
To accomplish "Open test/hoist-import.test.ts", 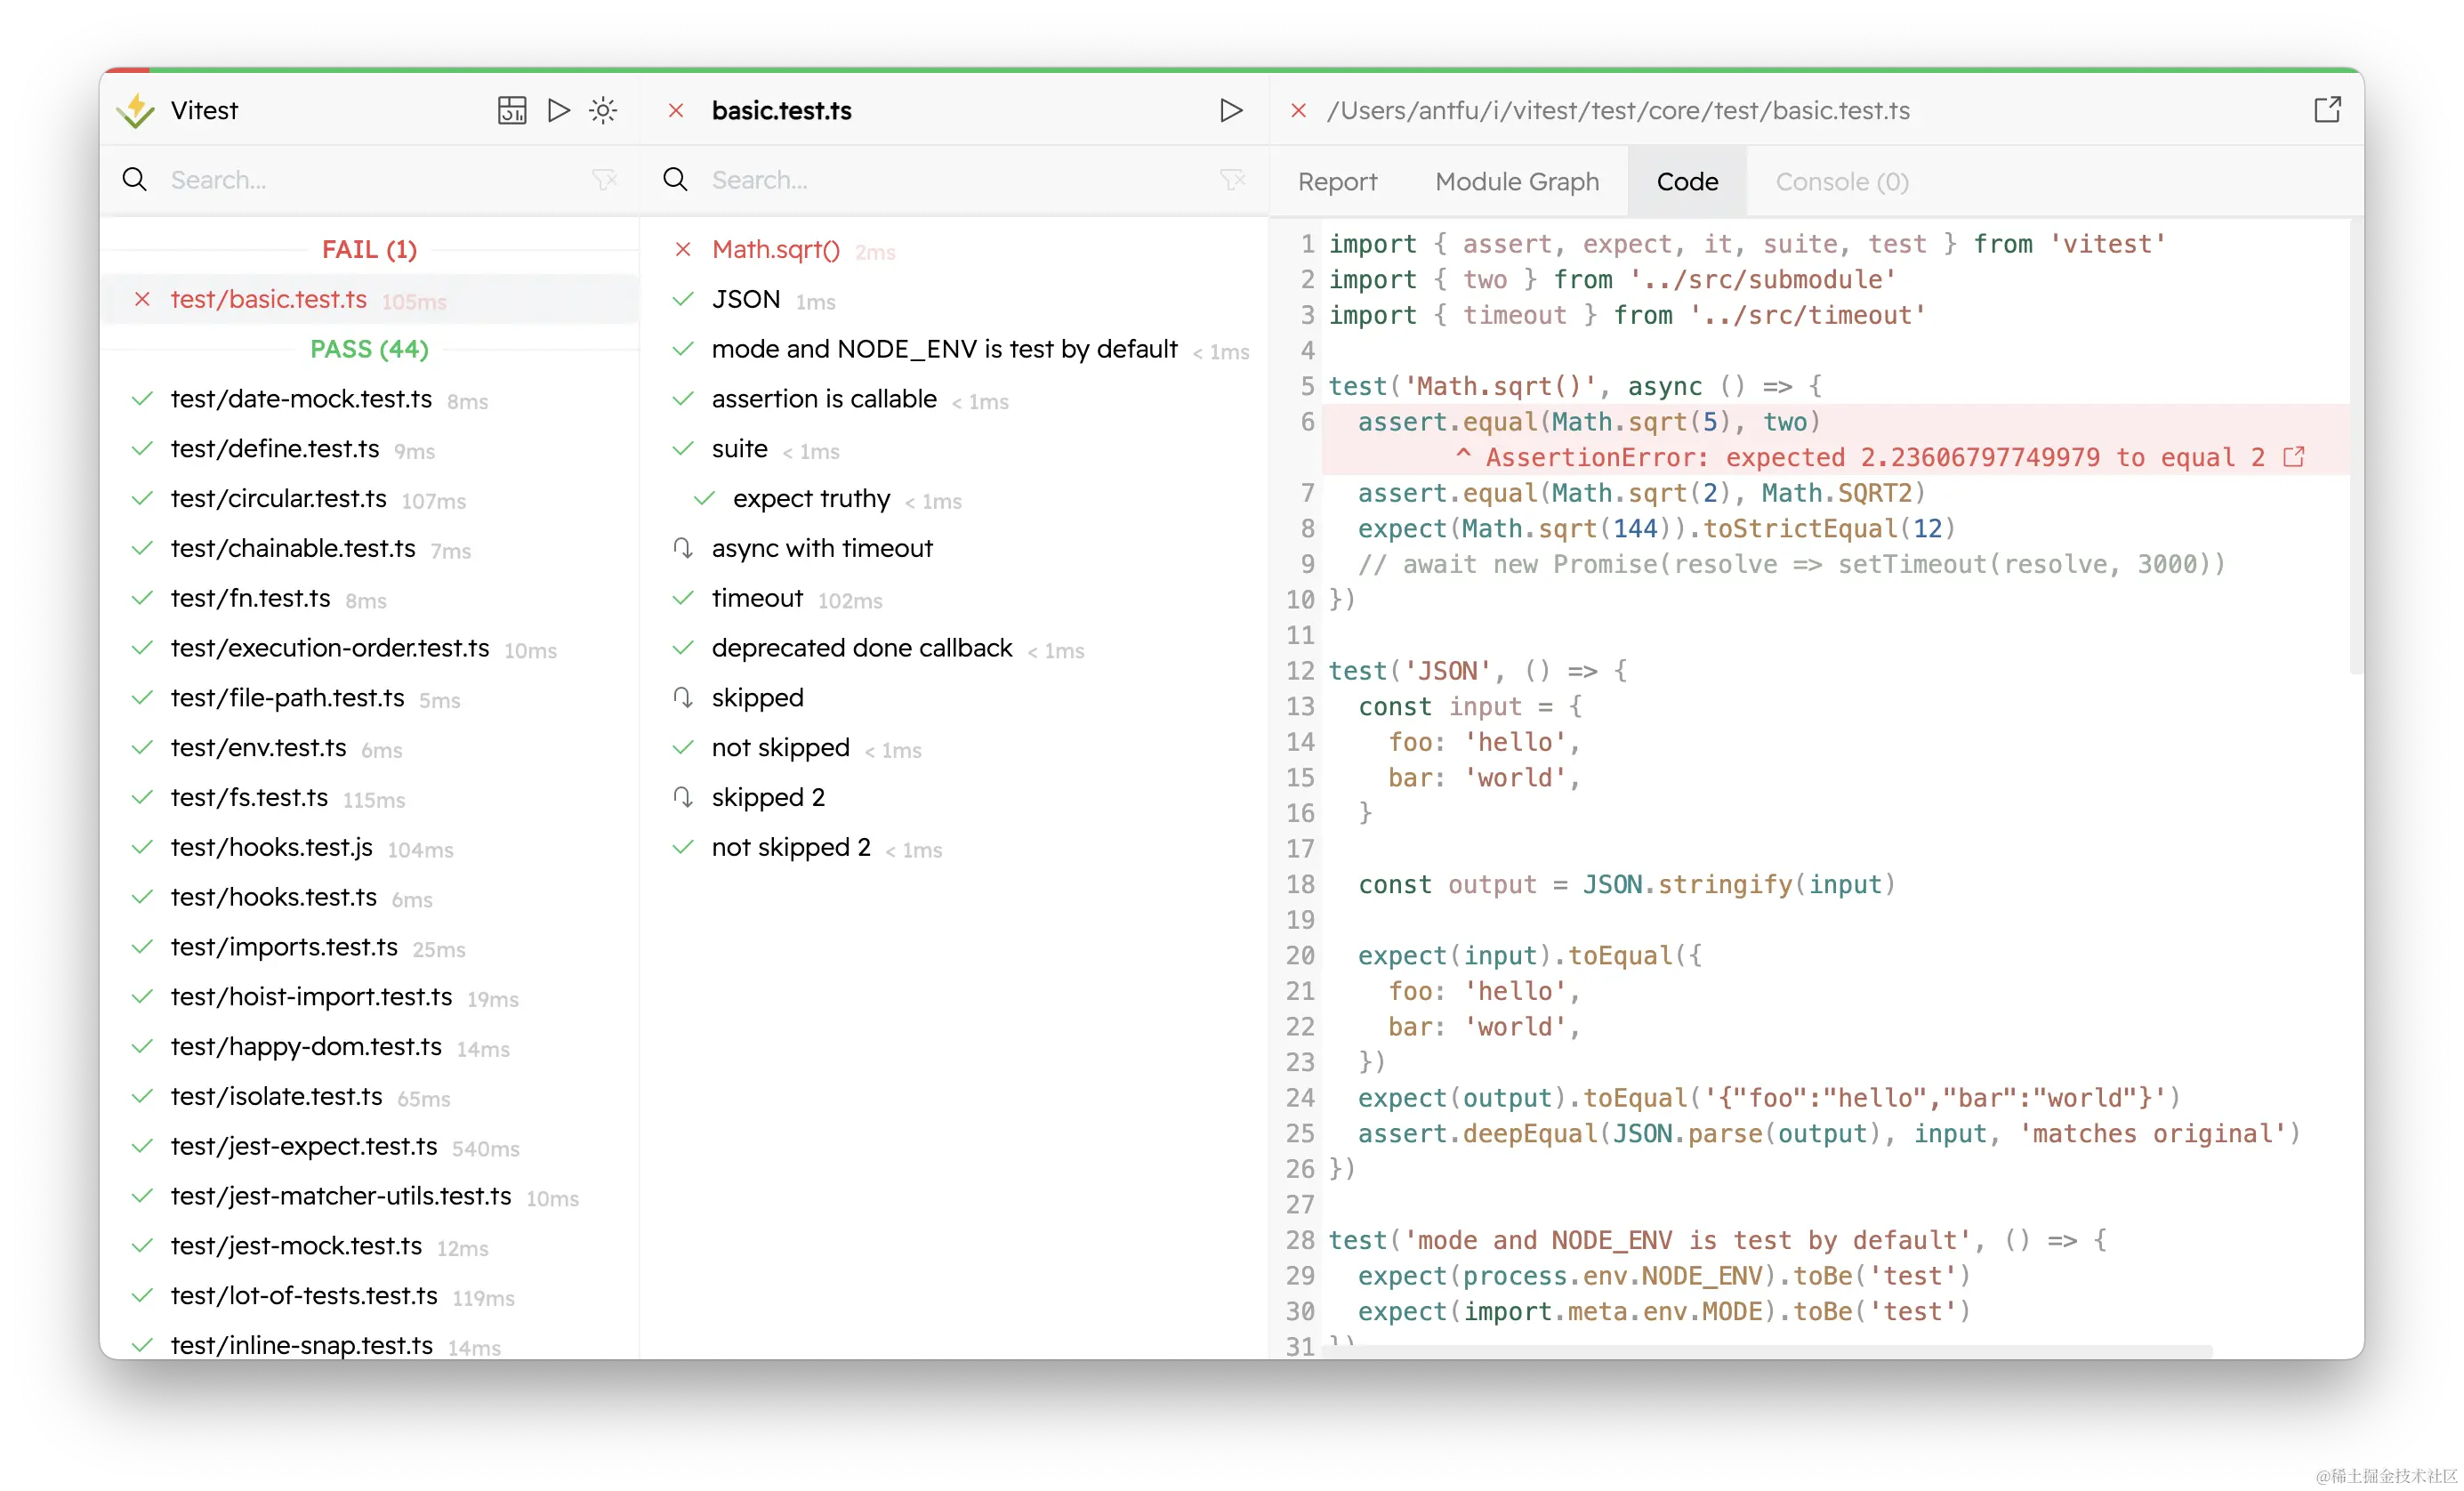I will click(x=370, y=997).
